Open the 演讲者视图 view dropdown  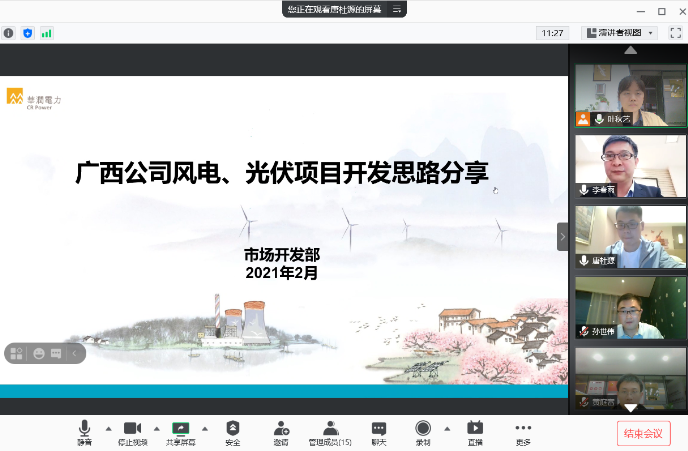click(620, 33)
